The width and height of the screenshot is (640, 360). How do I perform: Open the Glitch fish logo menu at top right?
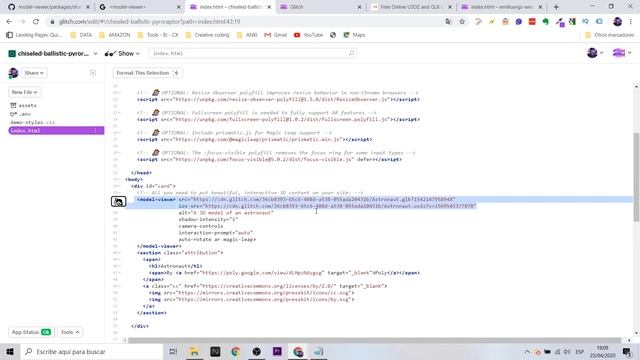[622, 53]
